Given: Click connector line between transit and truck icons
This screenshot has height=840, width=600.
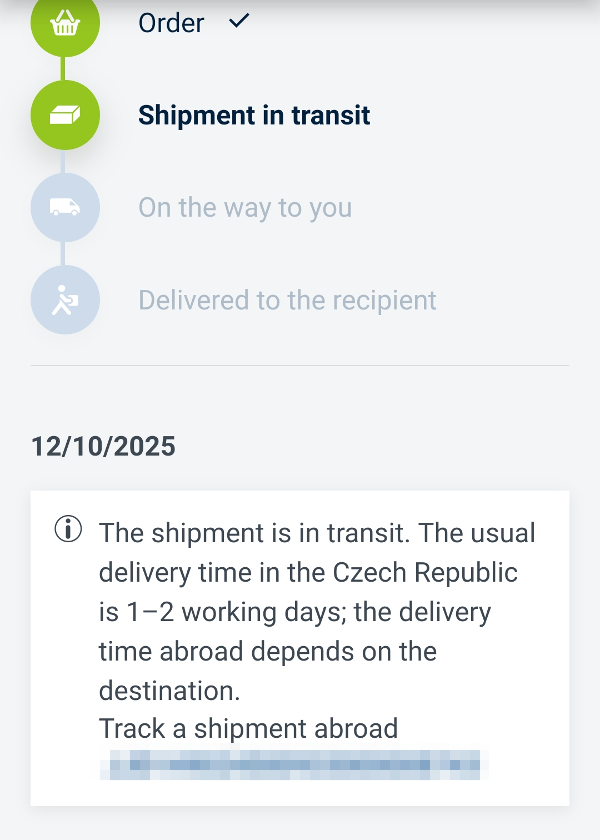Looking at the screenshot, I should (65, 161).
